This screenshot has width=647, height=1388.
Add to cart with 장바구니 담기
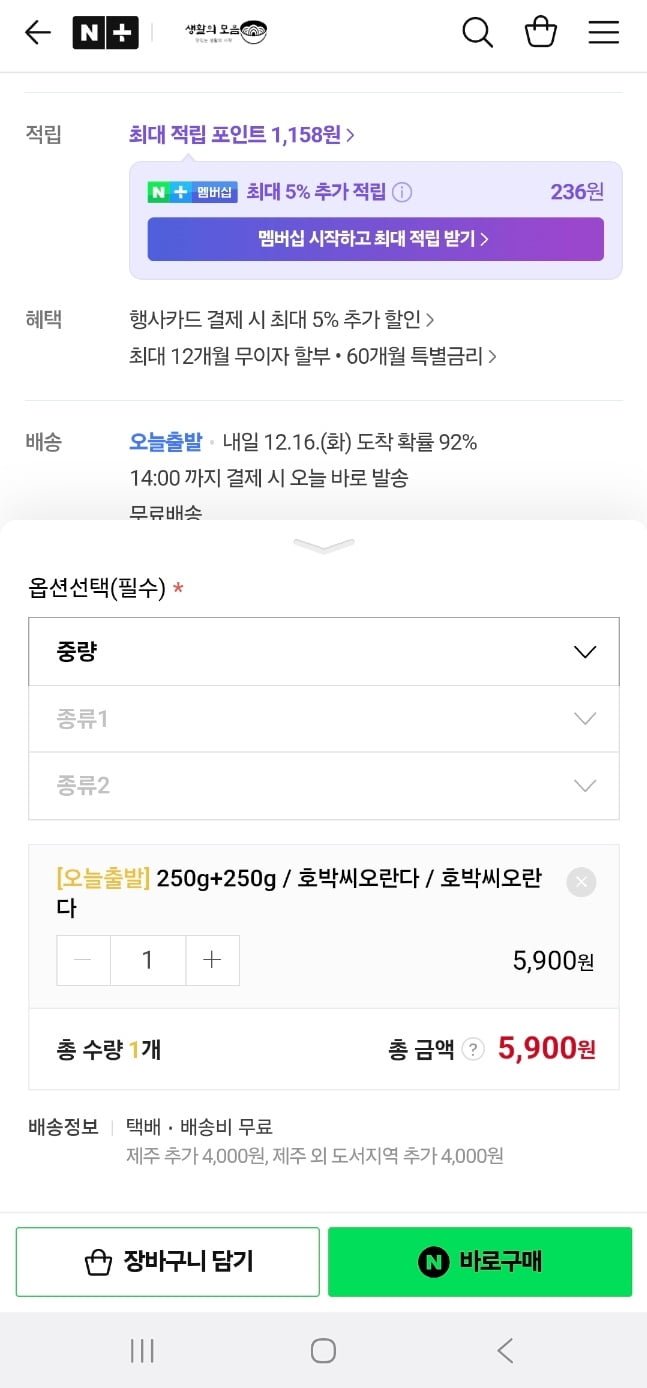point(168,1262)
